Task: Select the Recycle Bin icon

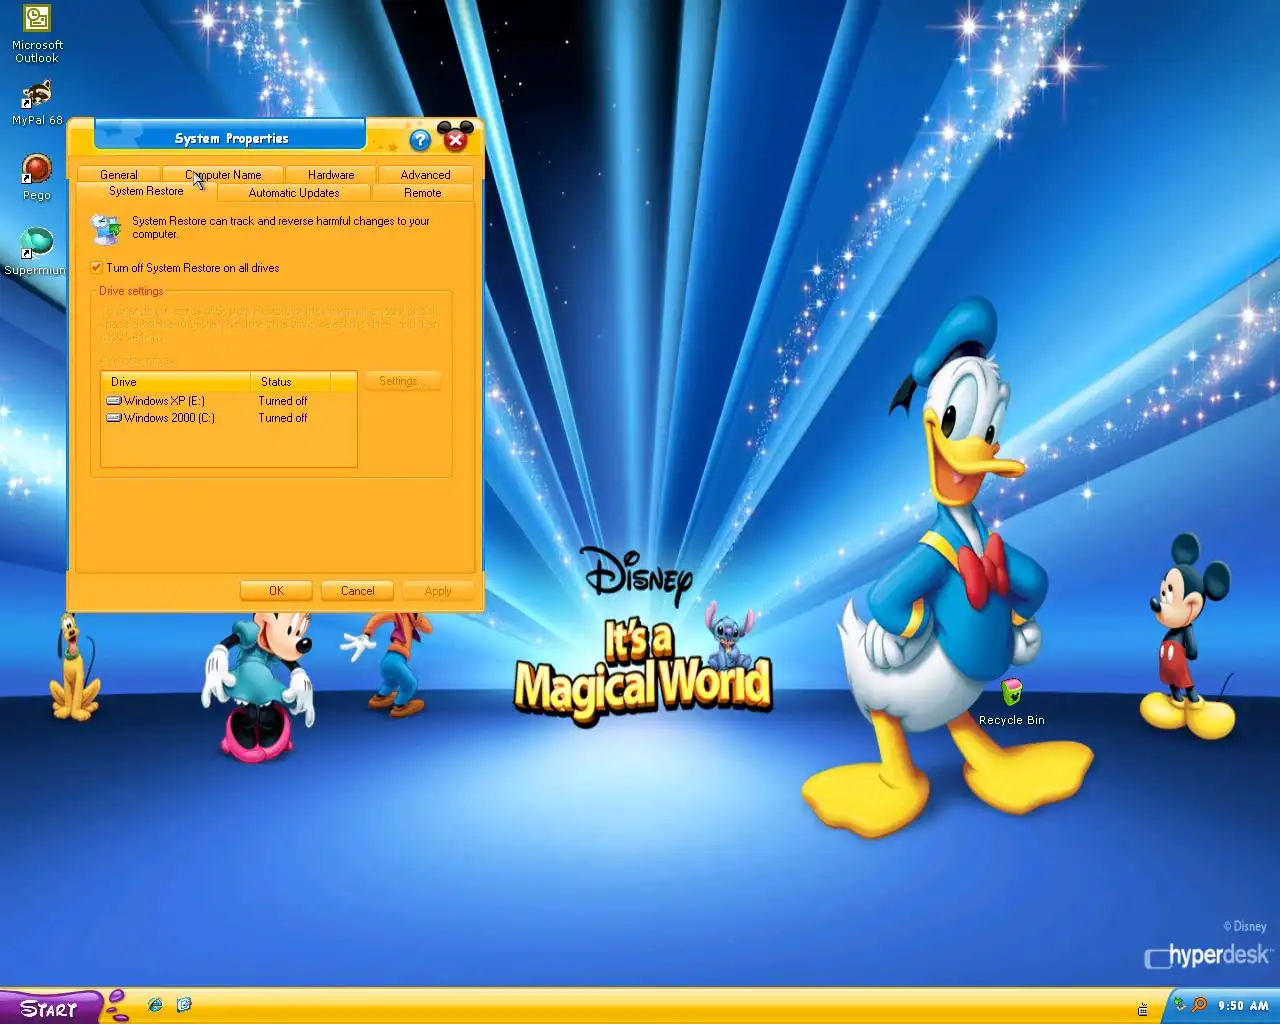Action: [1012, 701]
